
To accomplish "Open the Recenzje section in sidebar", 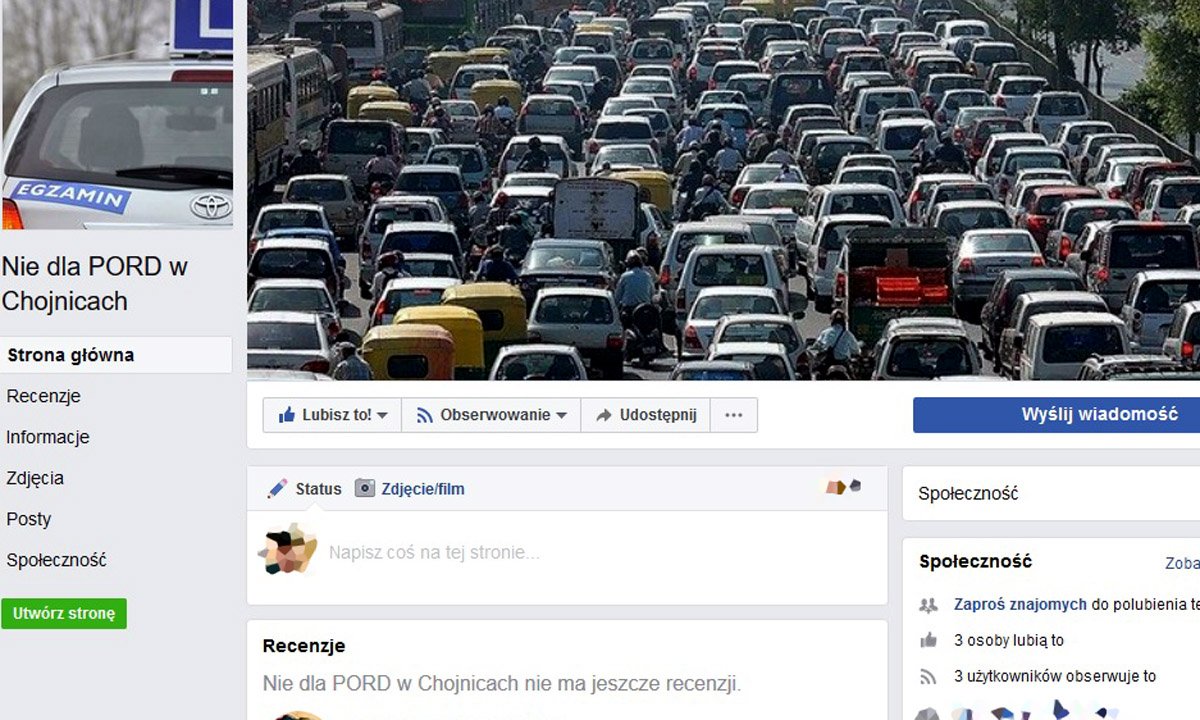I will tap(44, 396).
